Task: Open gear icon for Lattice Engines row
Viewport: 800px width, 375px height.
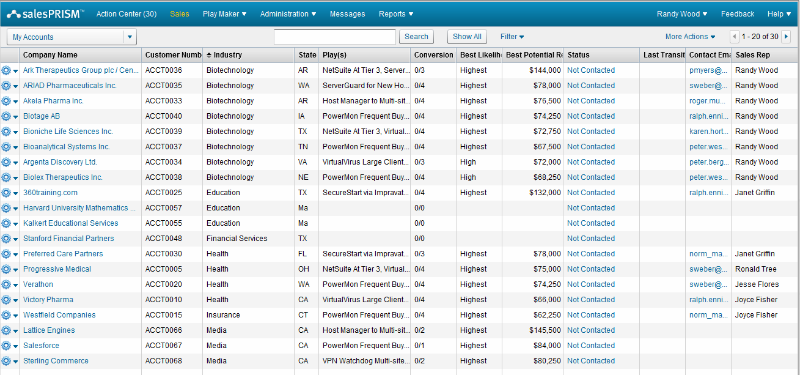Action: point(6,331)
